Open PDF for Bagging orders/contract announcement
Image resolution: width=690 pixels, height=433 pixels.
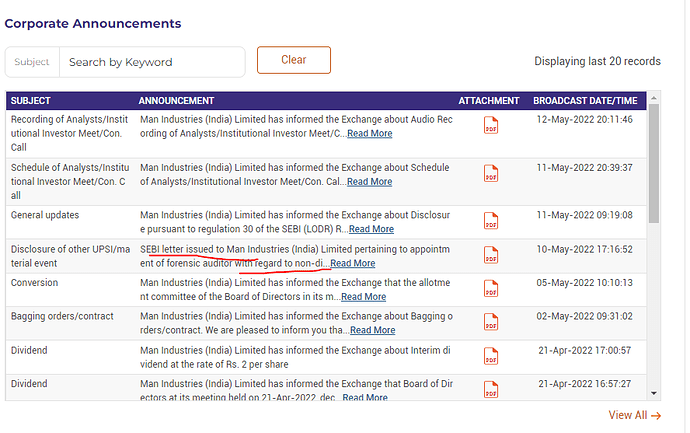pyautogui.click(x=491, y=322)
